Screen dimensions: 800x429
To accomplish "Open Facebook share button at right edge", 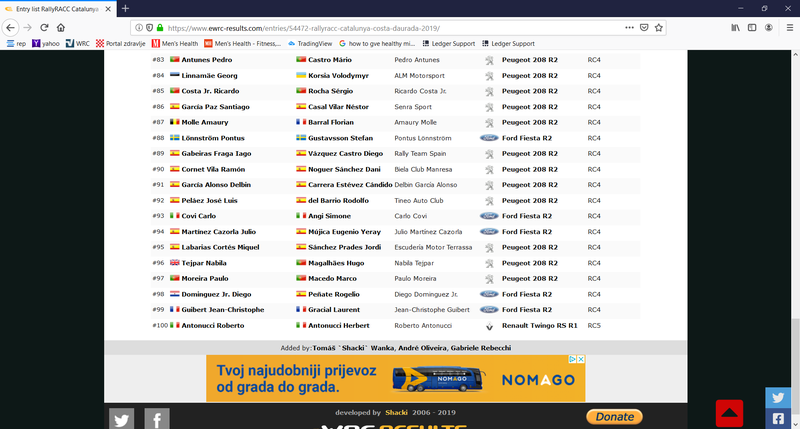I will coord(778,419).
